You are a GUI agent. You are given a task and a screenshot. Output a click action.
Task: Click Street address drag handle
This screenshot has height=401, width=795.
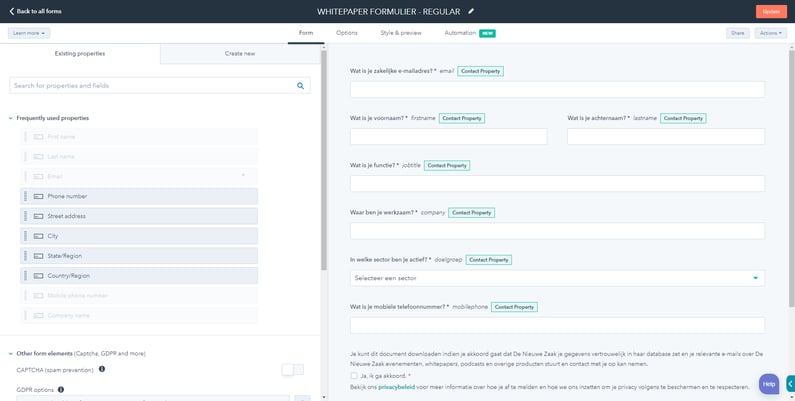25,216
